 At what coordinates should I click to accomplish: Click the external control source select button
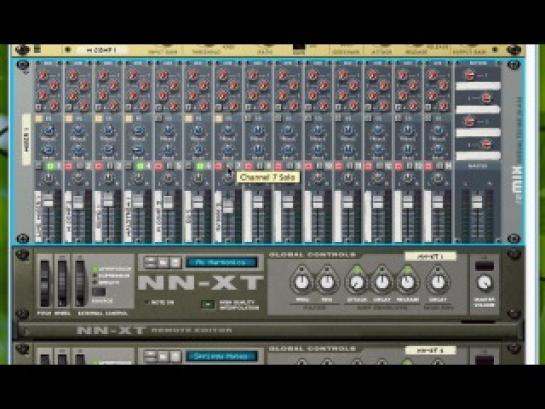99,292
